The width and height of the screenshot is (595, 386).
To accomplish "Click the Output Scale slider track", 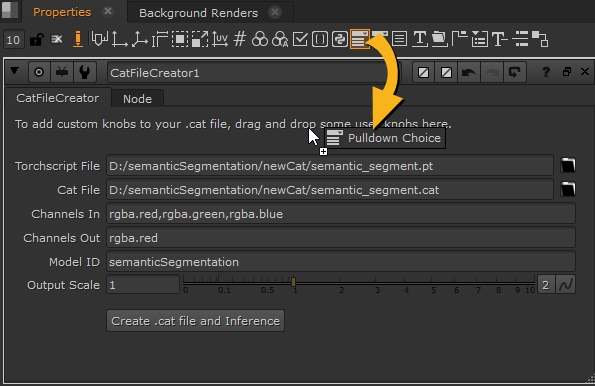I will [x=359, y=282].
